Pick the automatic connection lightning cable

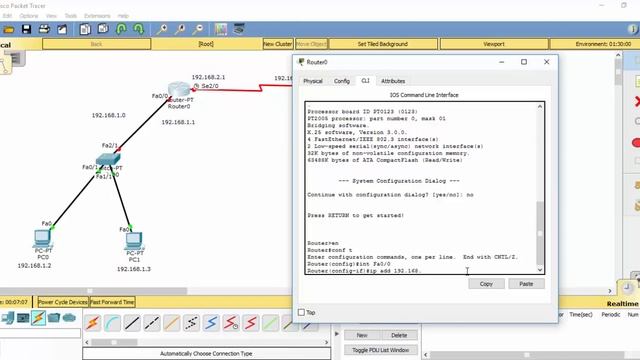click(x=93, y=323)
